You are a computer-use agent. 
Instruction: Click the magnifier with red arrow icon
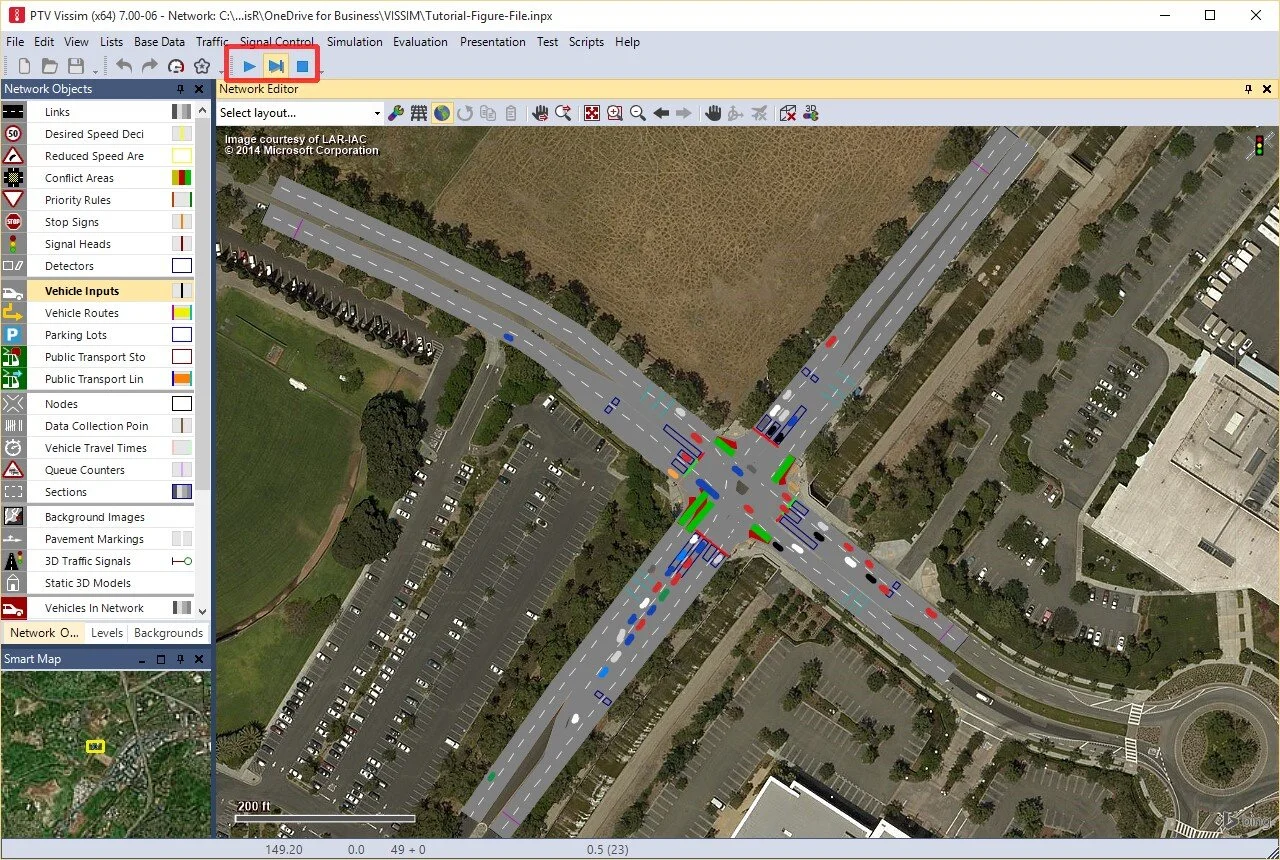point(564,113)
